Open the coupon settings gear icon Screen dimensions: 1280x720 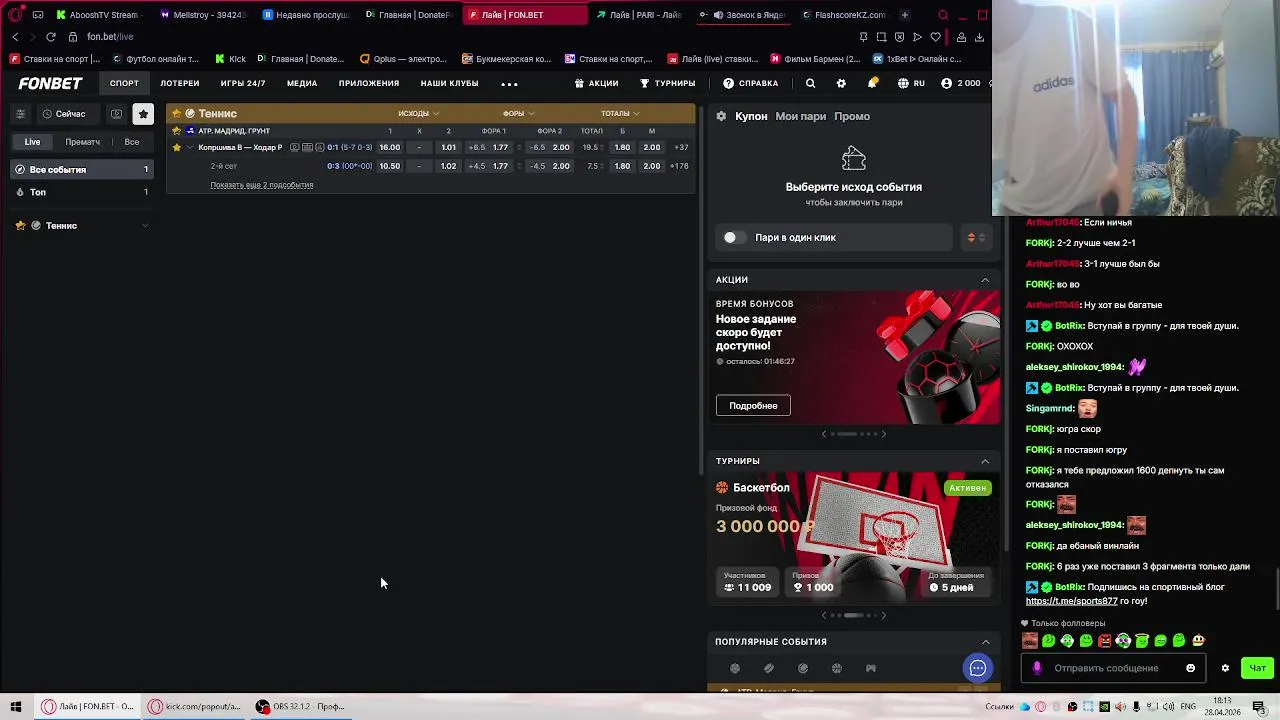pyautogui.click(x=721, y=116)
